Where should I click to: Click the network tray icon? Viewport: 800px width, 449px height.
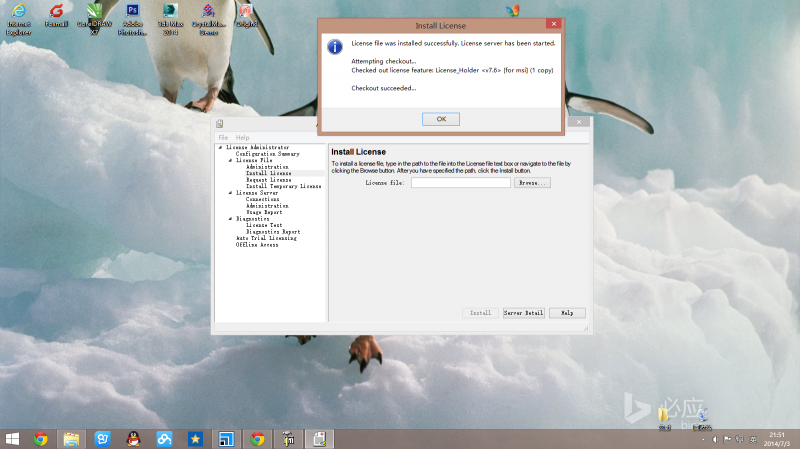tap(739, 440)
